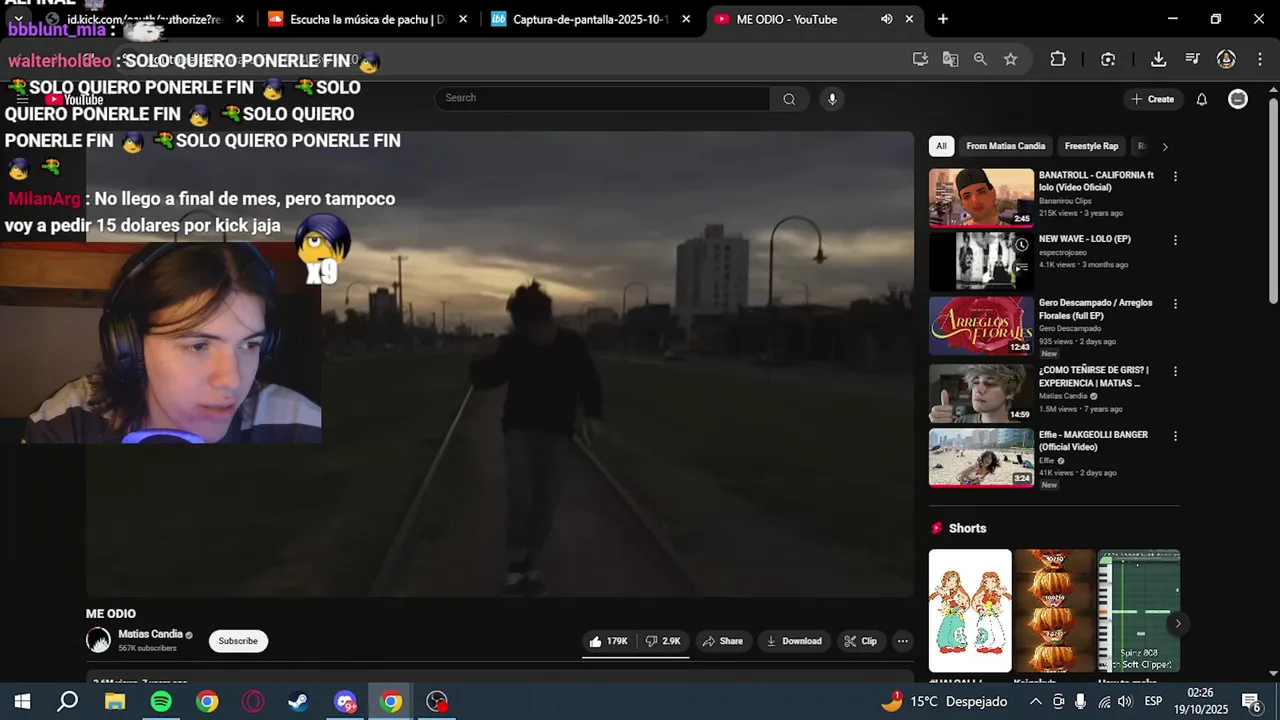Advance Shorts shelf with next arrow
The image size is (1280, 720).
click(x=1178, y=623)
